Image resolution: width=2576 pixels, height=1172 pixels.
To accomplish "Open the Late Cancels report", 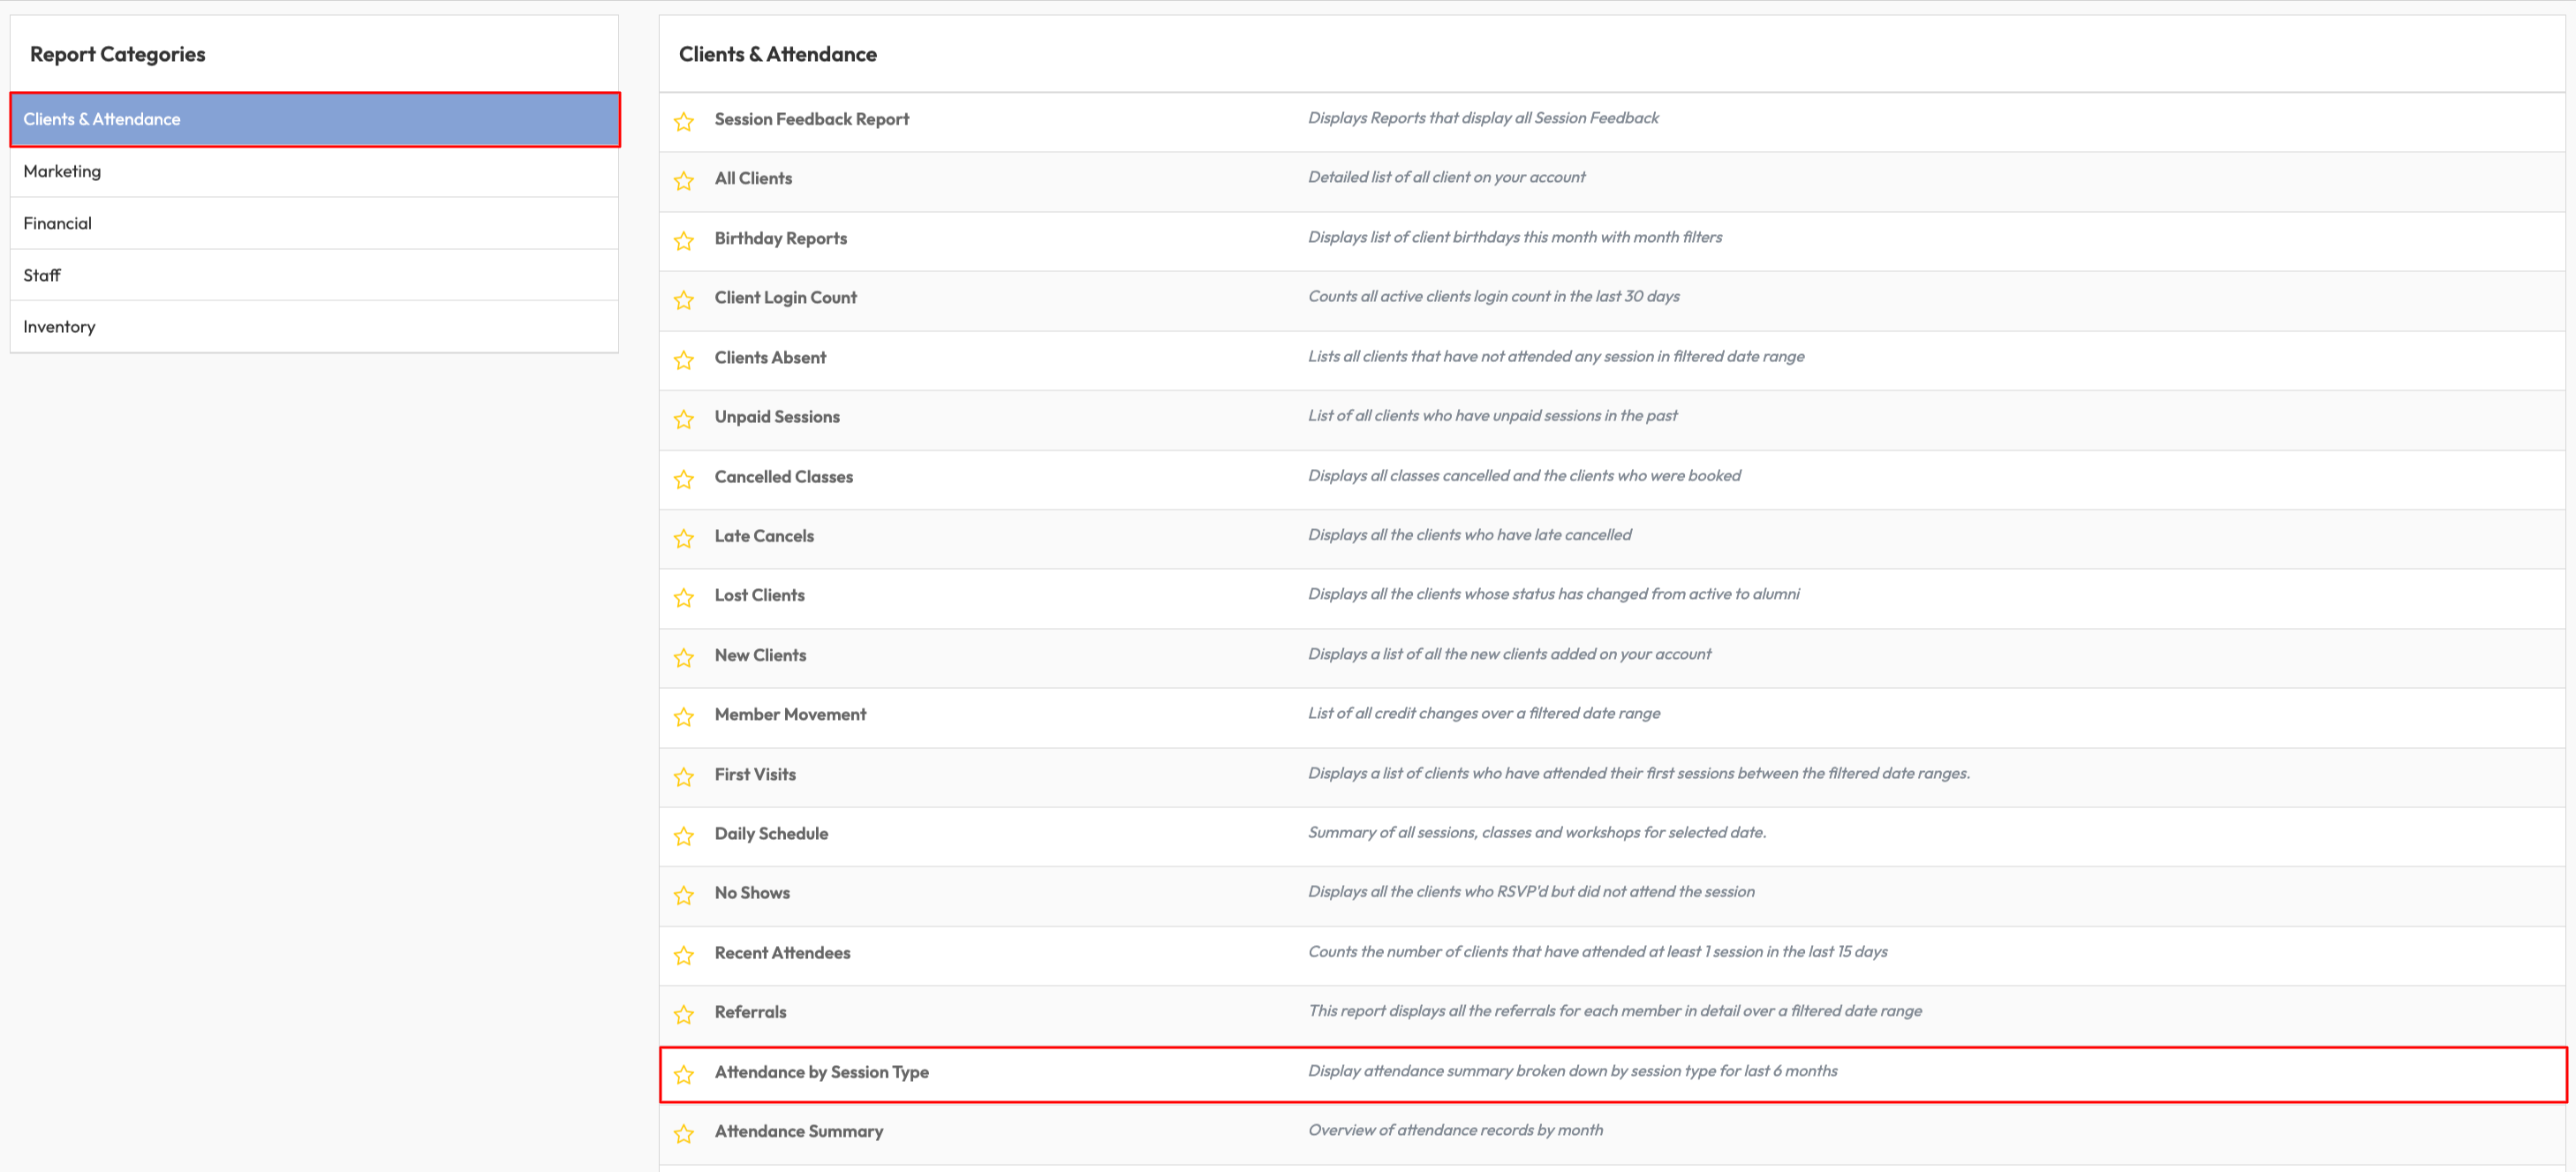I will coord(764,535).
